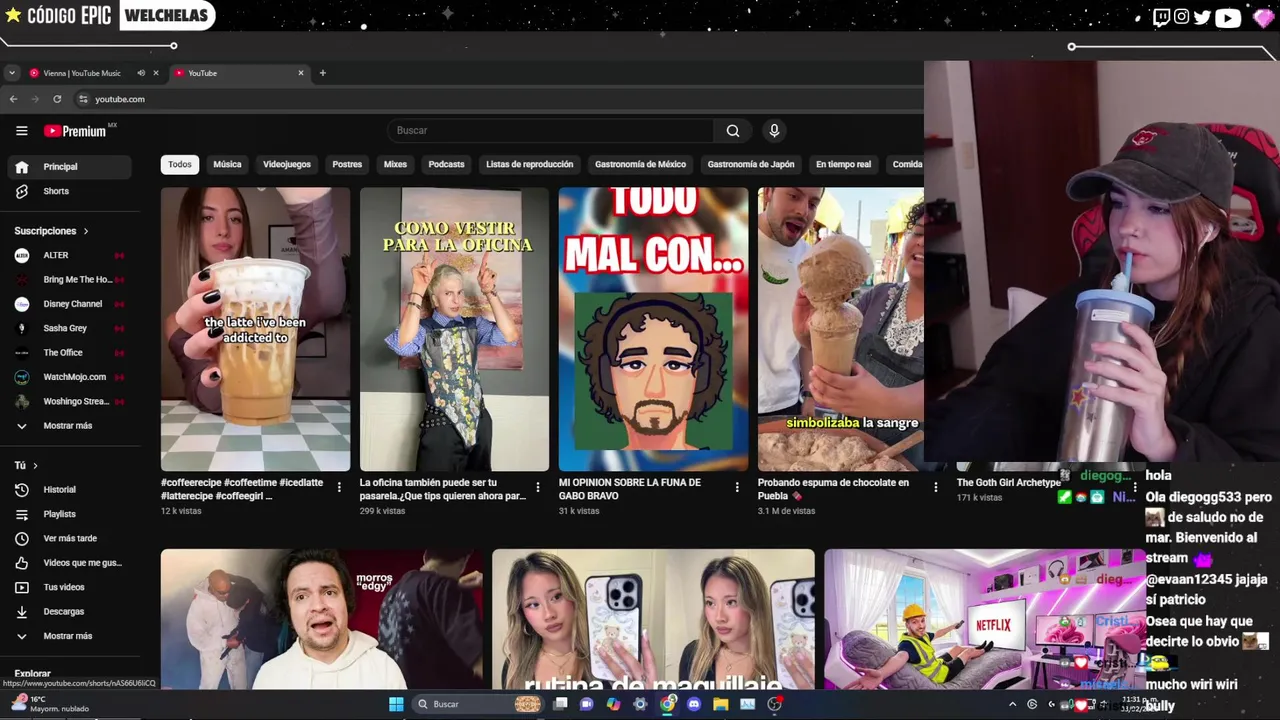Open Historial in the sidebar
The image size is (1280, 720).
click(69, 490)
